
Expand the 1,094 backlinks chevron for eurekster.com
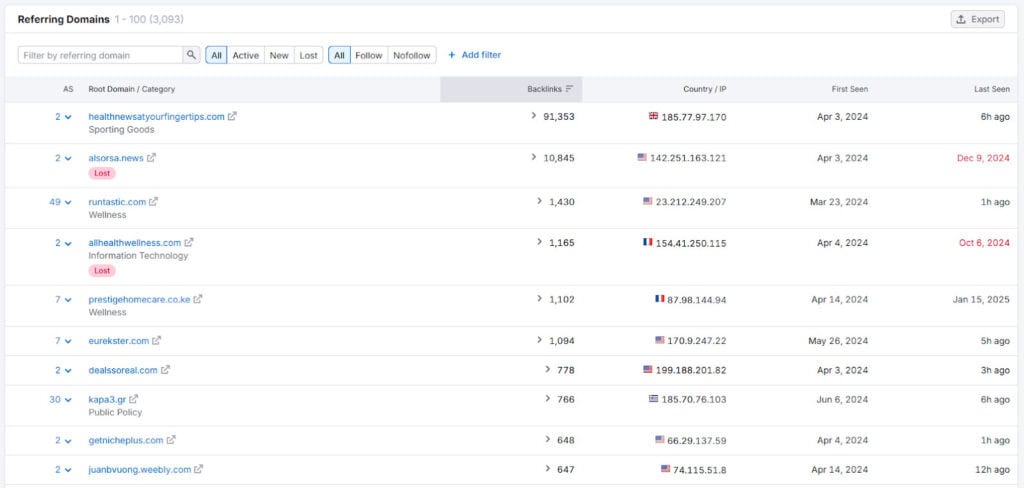[x=539, y=340]
